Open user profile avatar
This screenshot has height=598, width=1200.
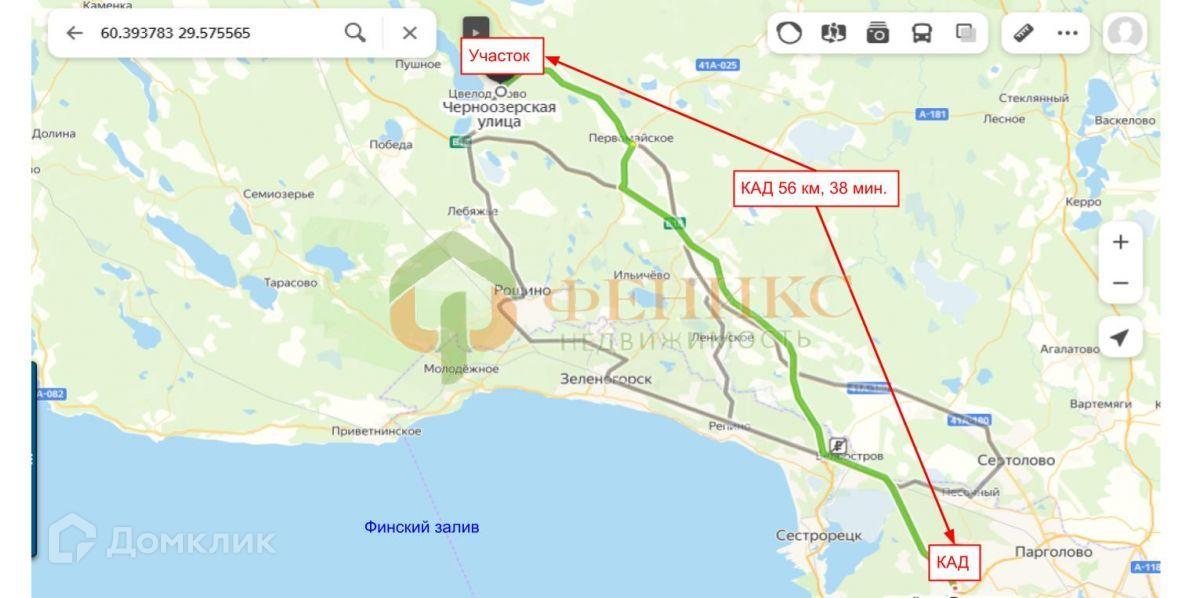click(x=1125, y=33)
